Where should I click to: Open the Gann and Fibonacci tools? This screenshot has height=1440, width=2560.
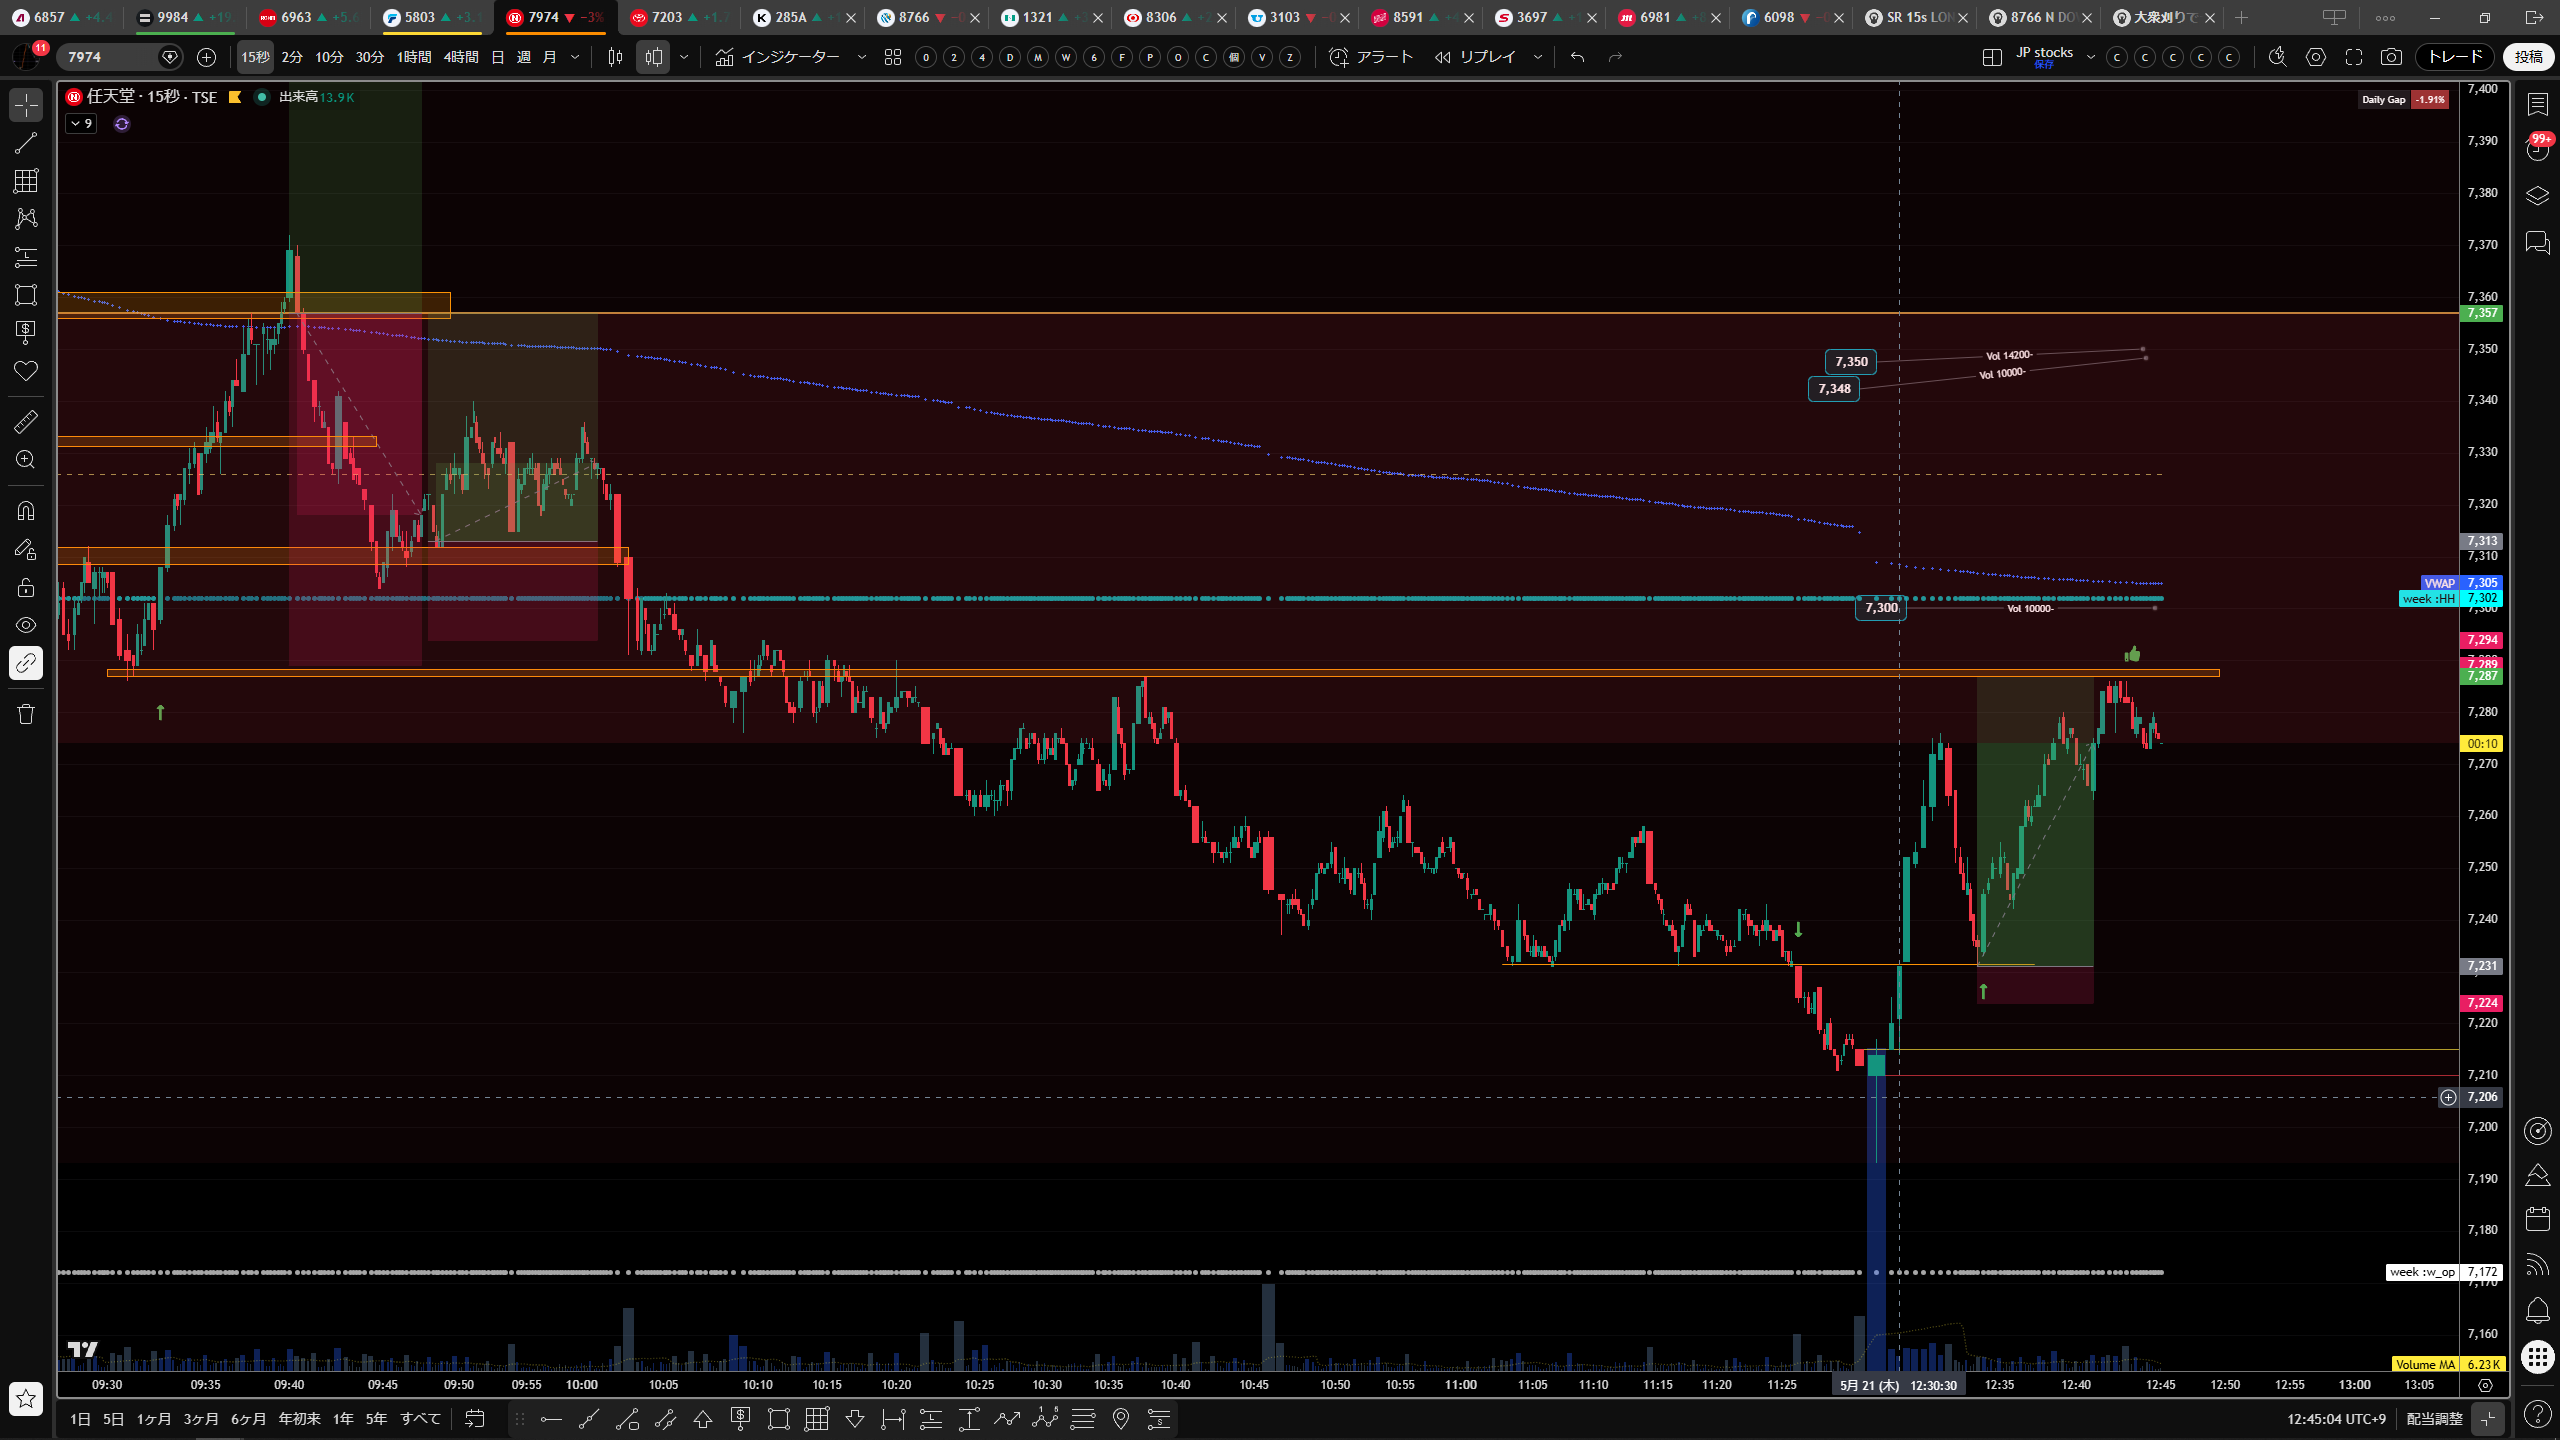(x=26, y=181)
